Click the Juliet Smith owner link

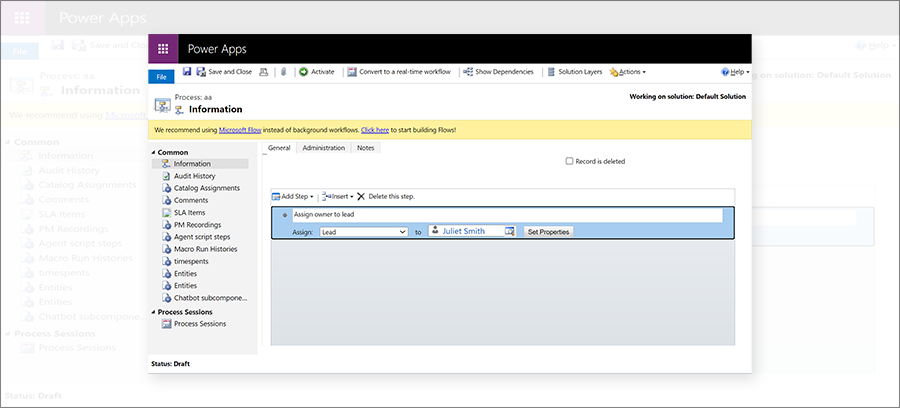point(463,231)
